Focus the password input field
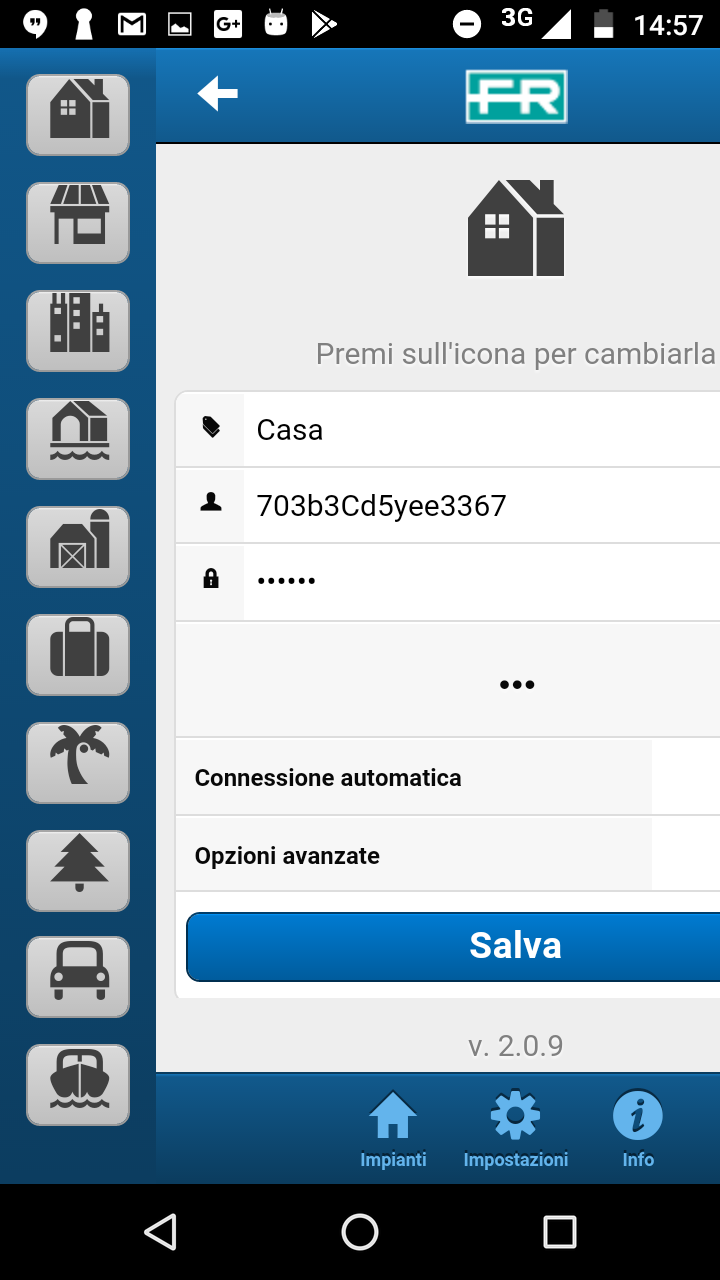The width and height of the screenshot is (720, 1280). (x=480, y=581)
